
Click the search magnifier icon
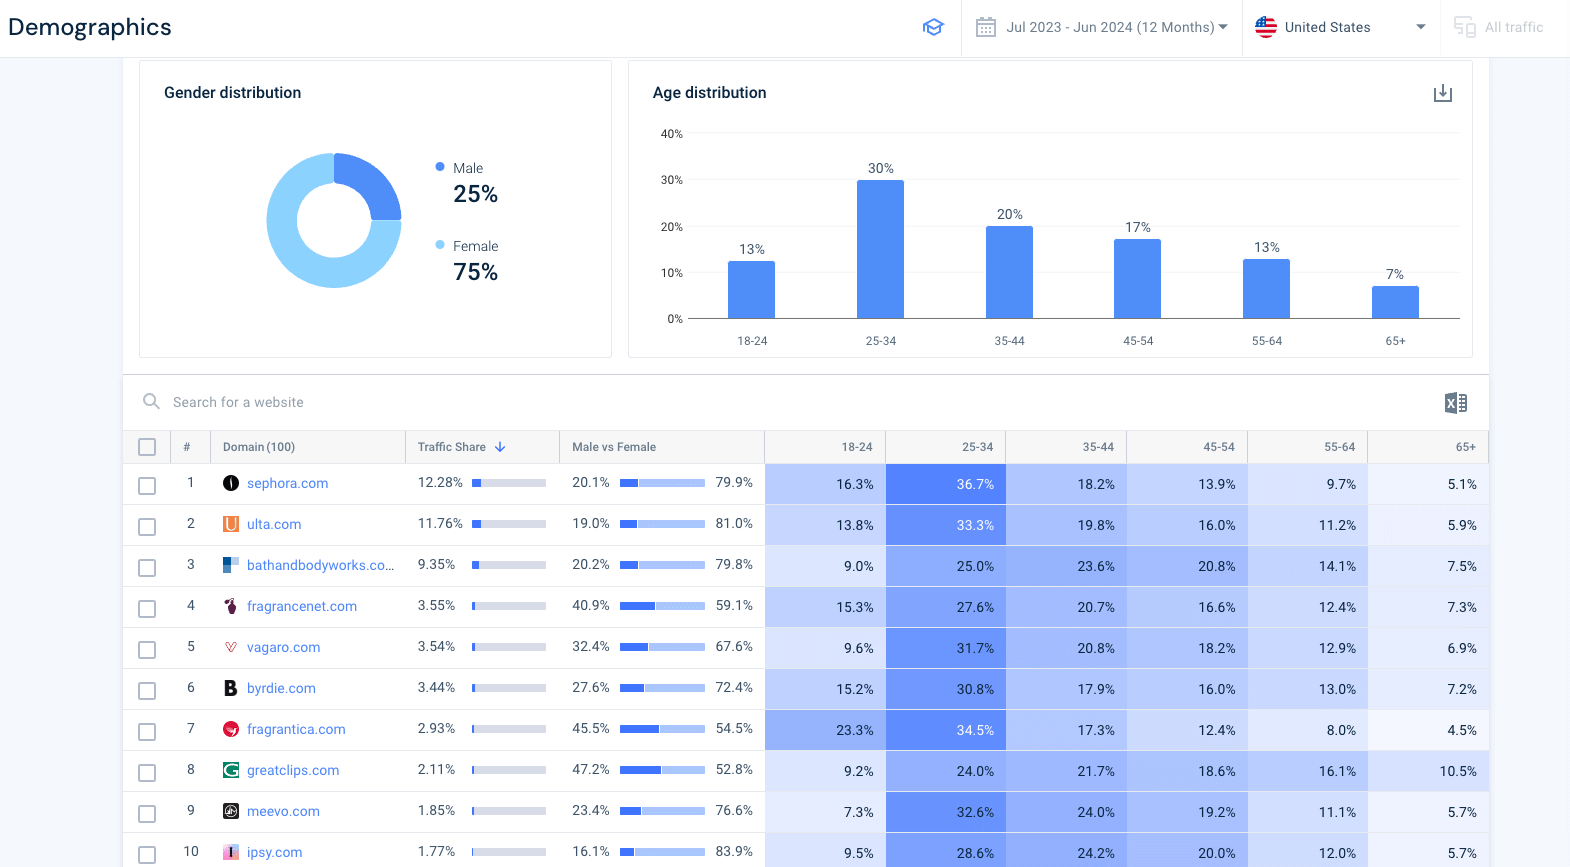[151, 401]
